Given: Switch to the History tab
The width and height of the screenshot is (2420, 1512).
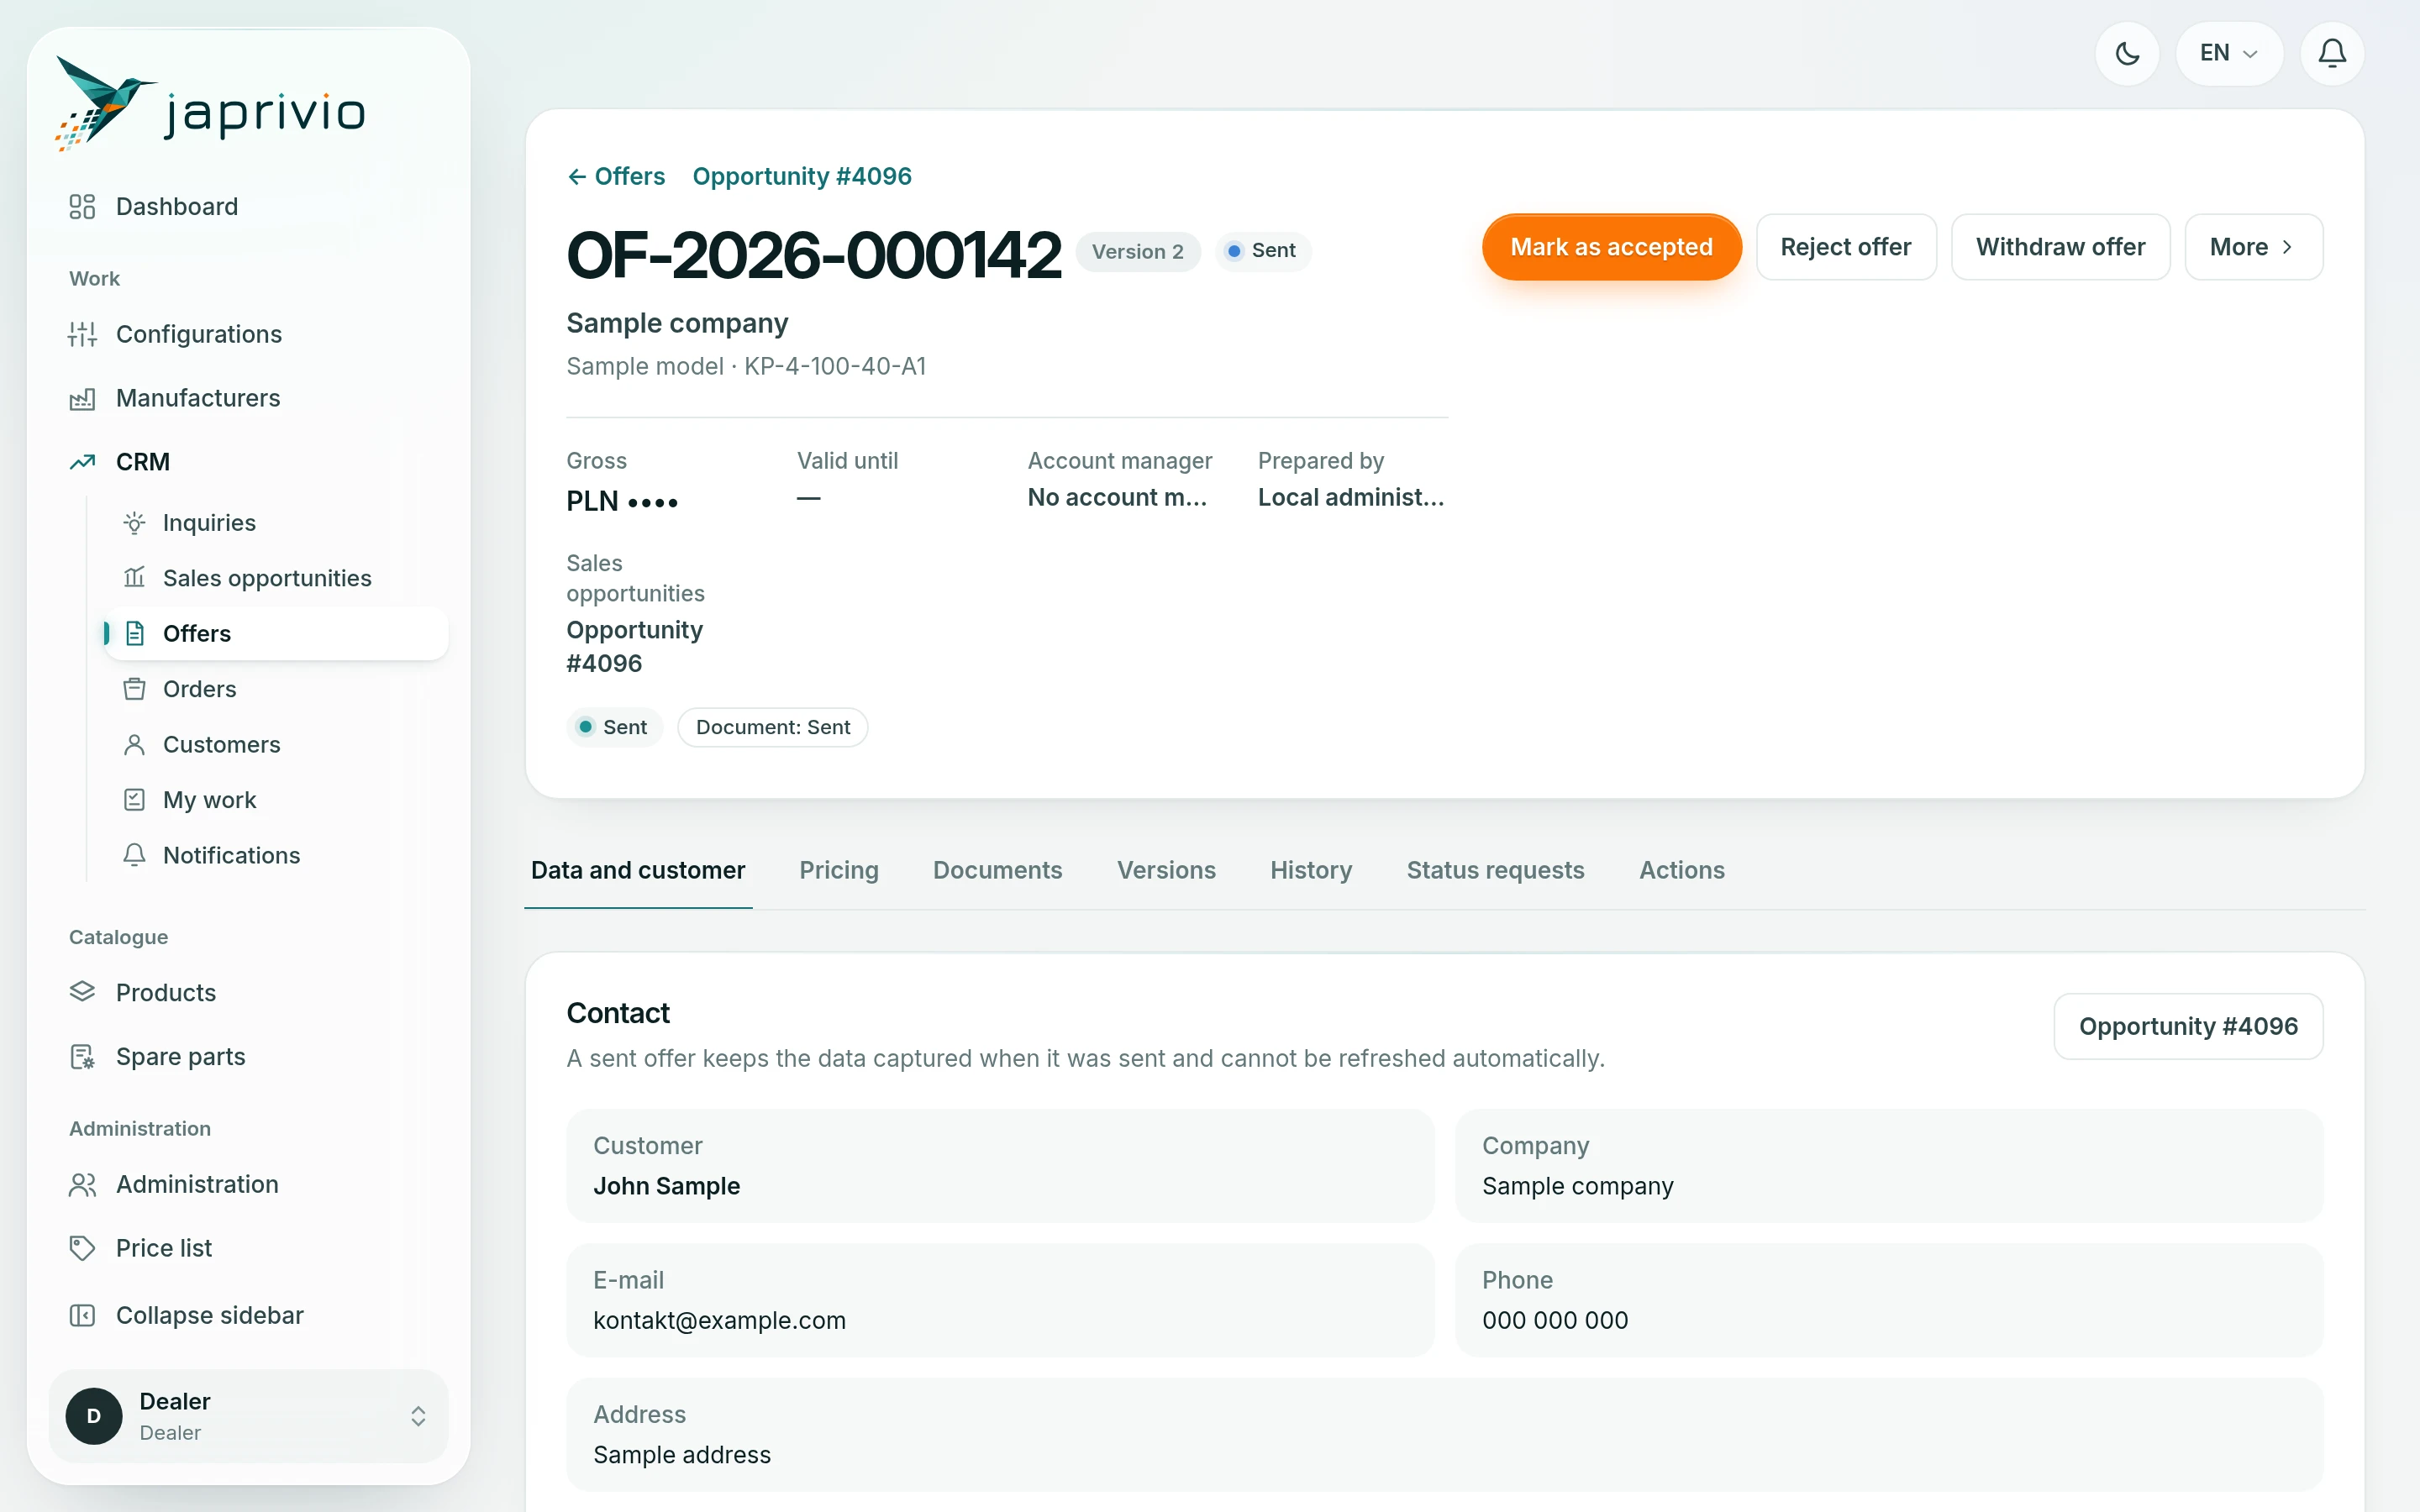Looking at the screenshot, I should tap(1311, 870).
